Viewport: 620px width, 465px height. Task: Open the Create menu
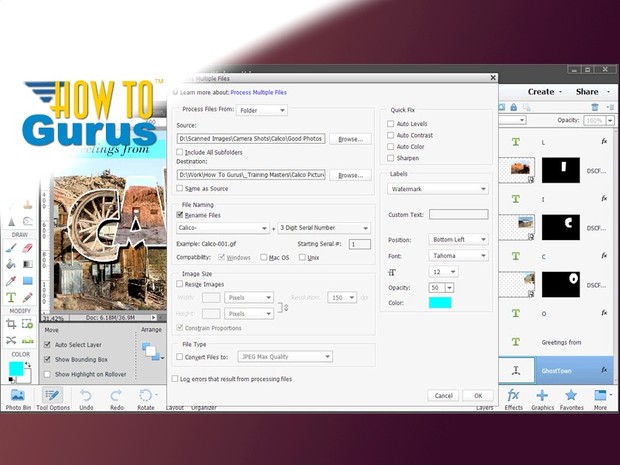tap(544, 92)
